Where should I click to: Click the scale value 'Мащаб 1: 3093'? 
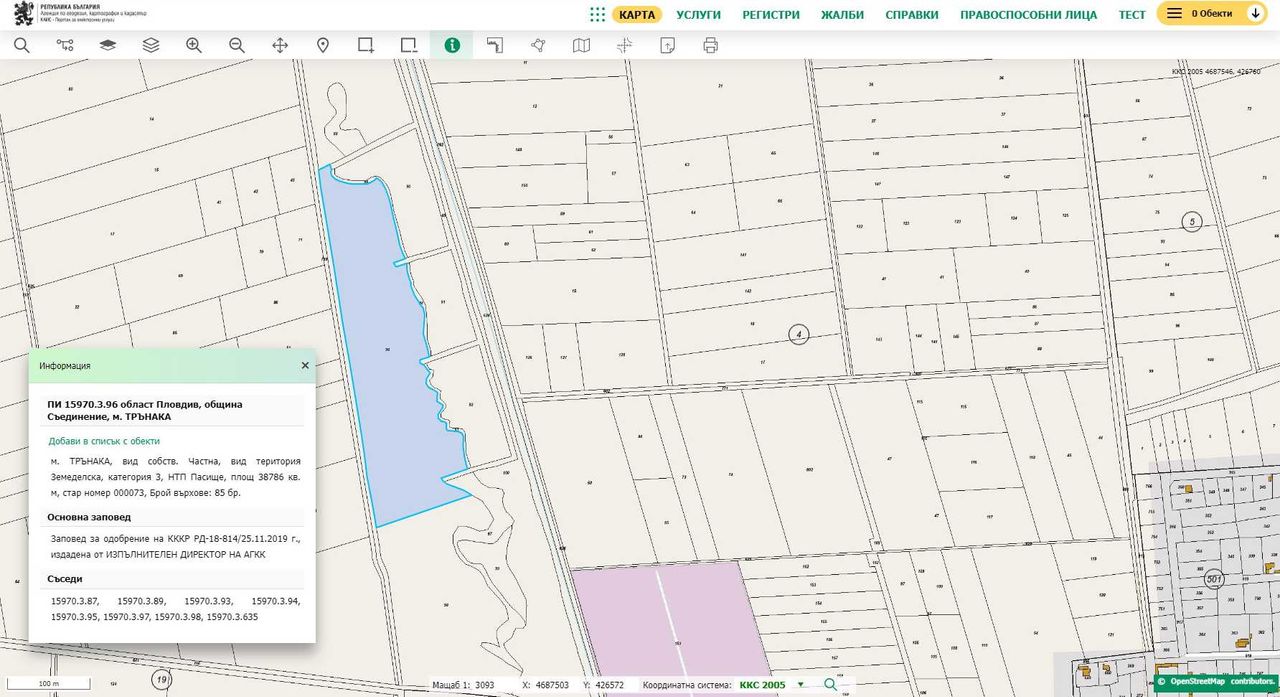click(x=465, y=685)
